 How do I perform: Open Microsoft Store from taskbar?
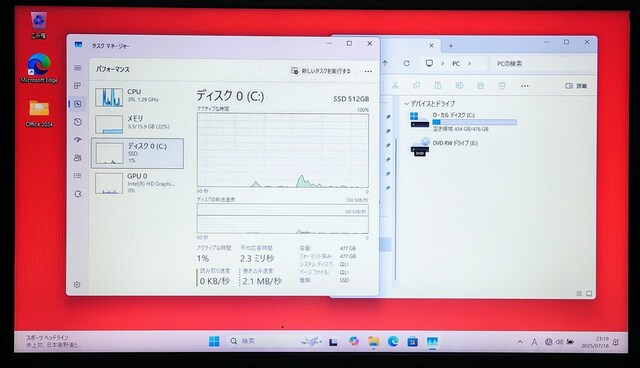click(413, 341)
